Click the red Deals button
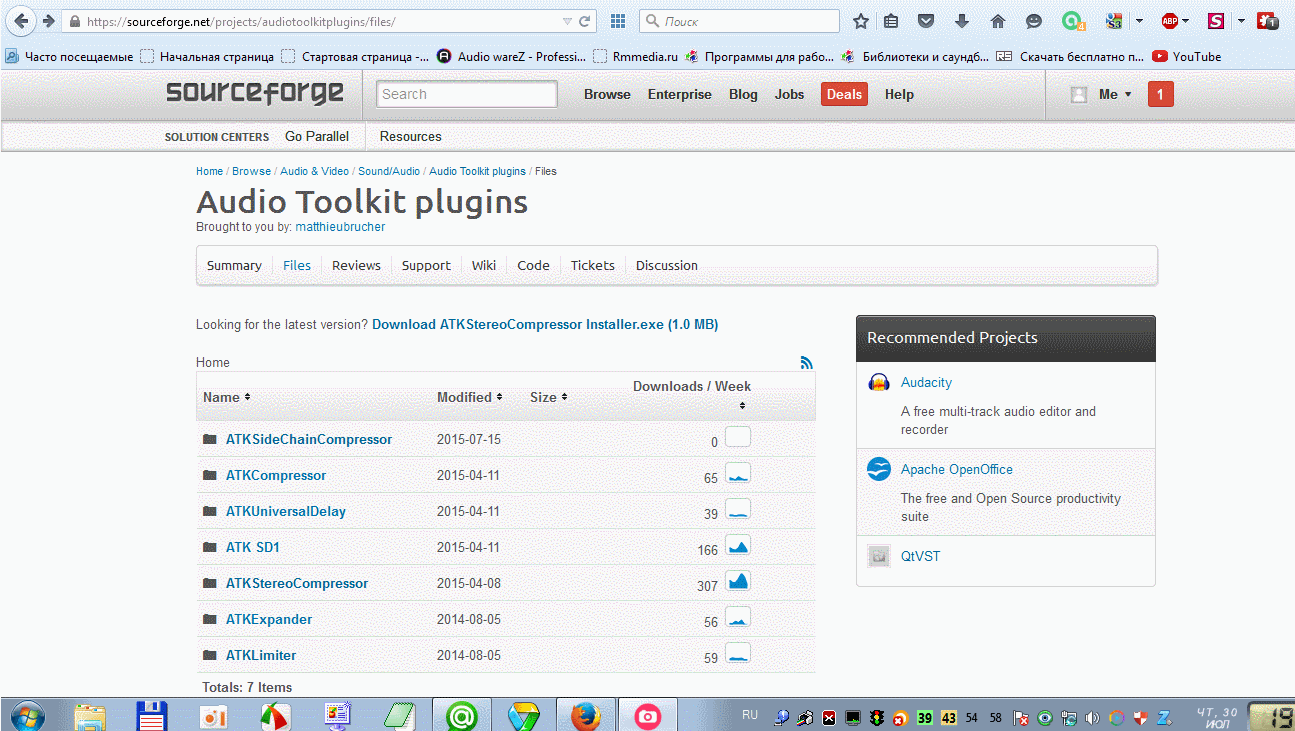 coord(844,94)
